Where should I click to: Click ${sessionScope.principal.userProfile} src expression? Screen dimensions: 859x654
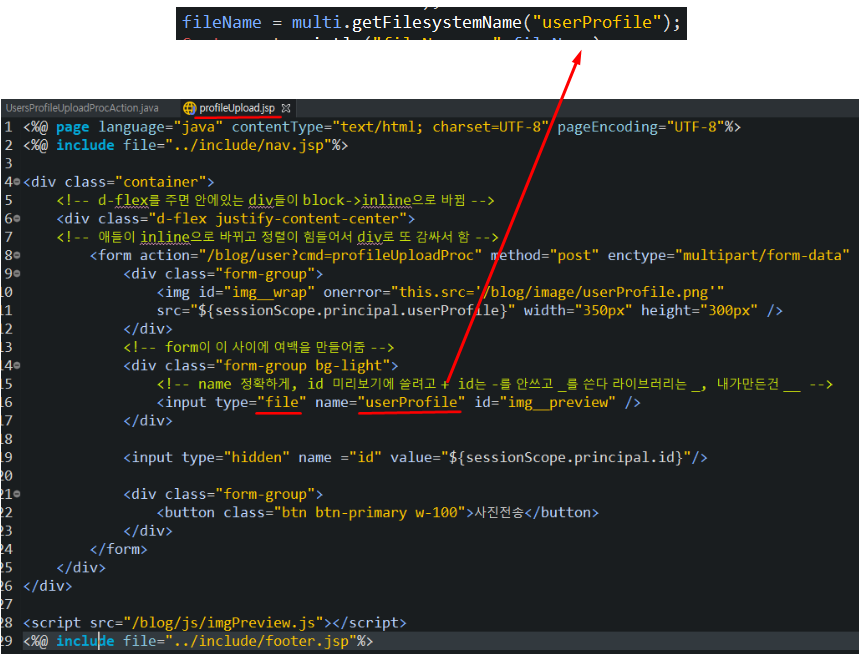pos(352,311)
